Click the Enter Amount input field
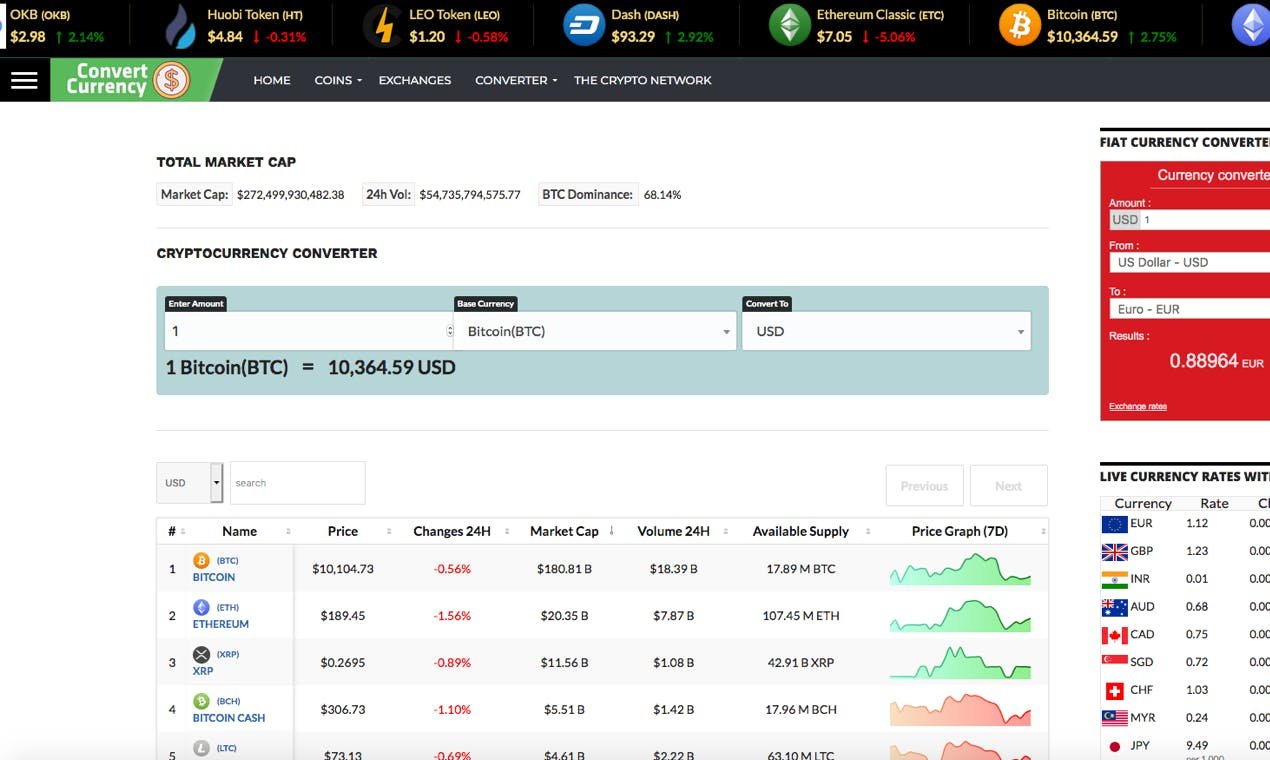 (308, 331)
